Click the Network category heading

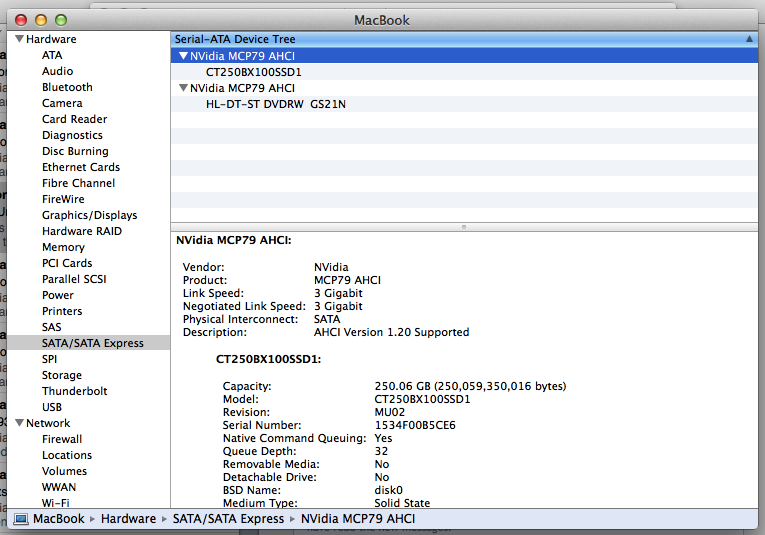pyautogui.click(x=48, y=423)
